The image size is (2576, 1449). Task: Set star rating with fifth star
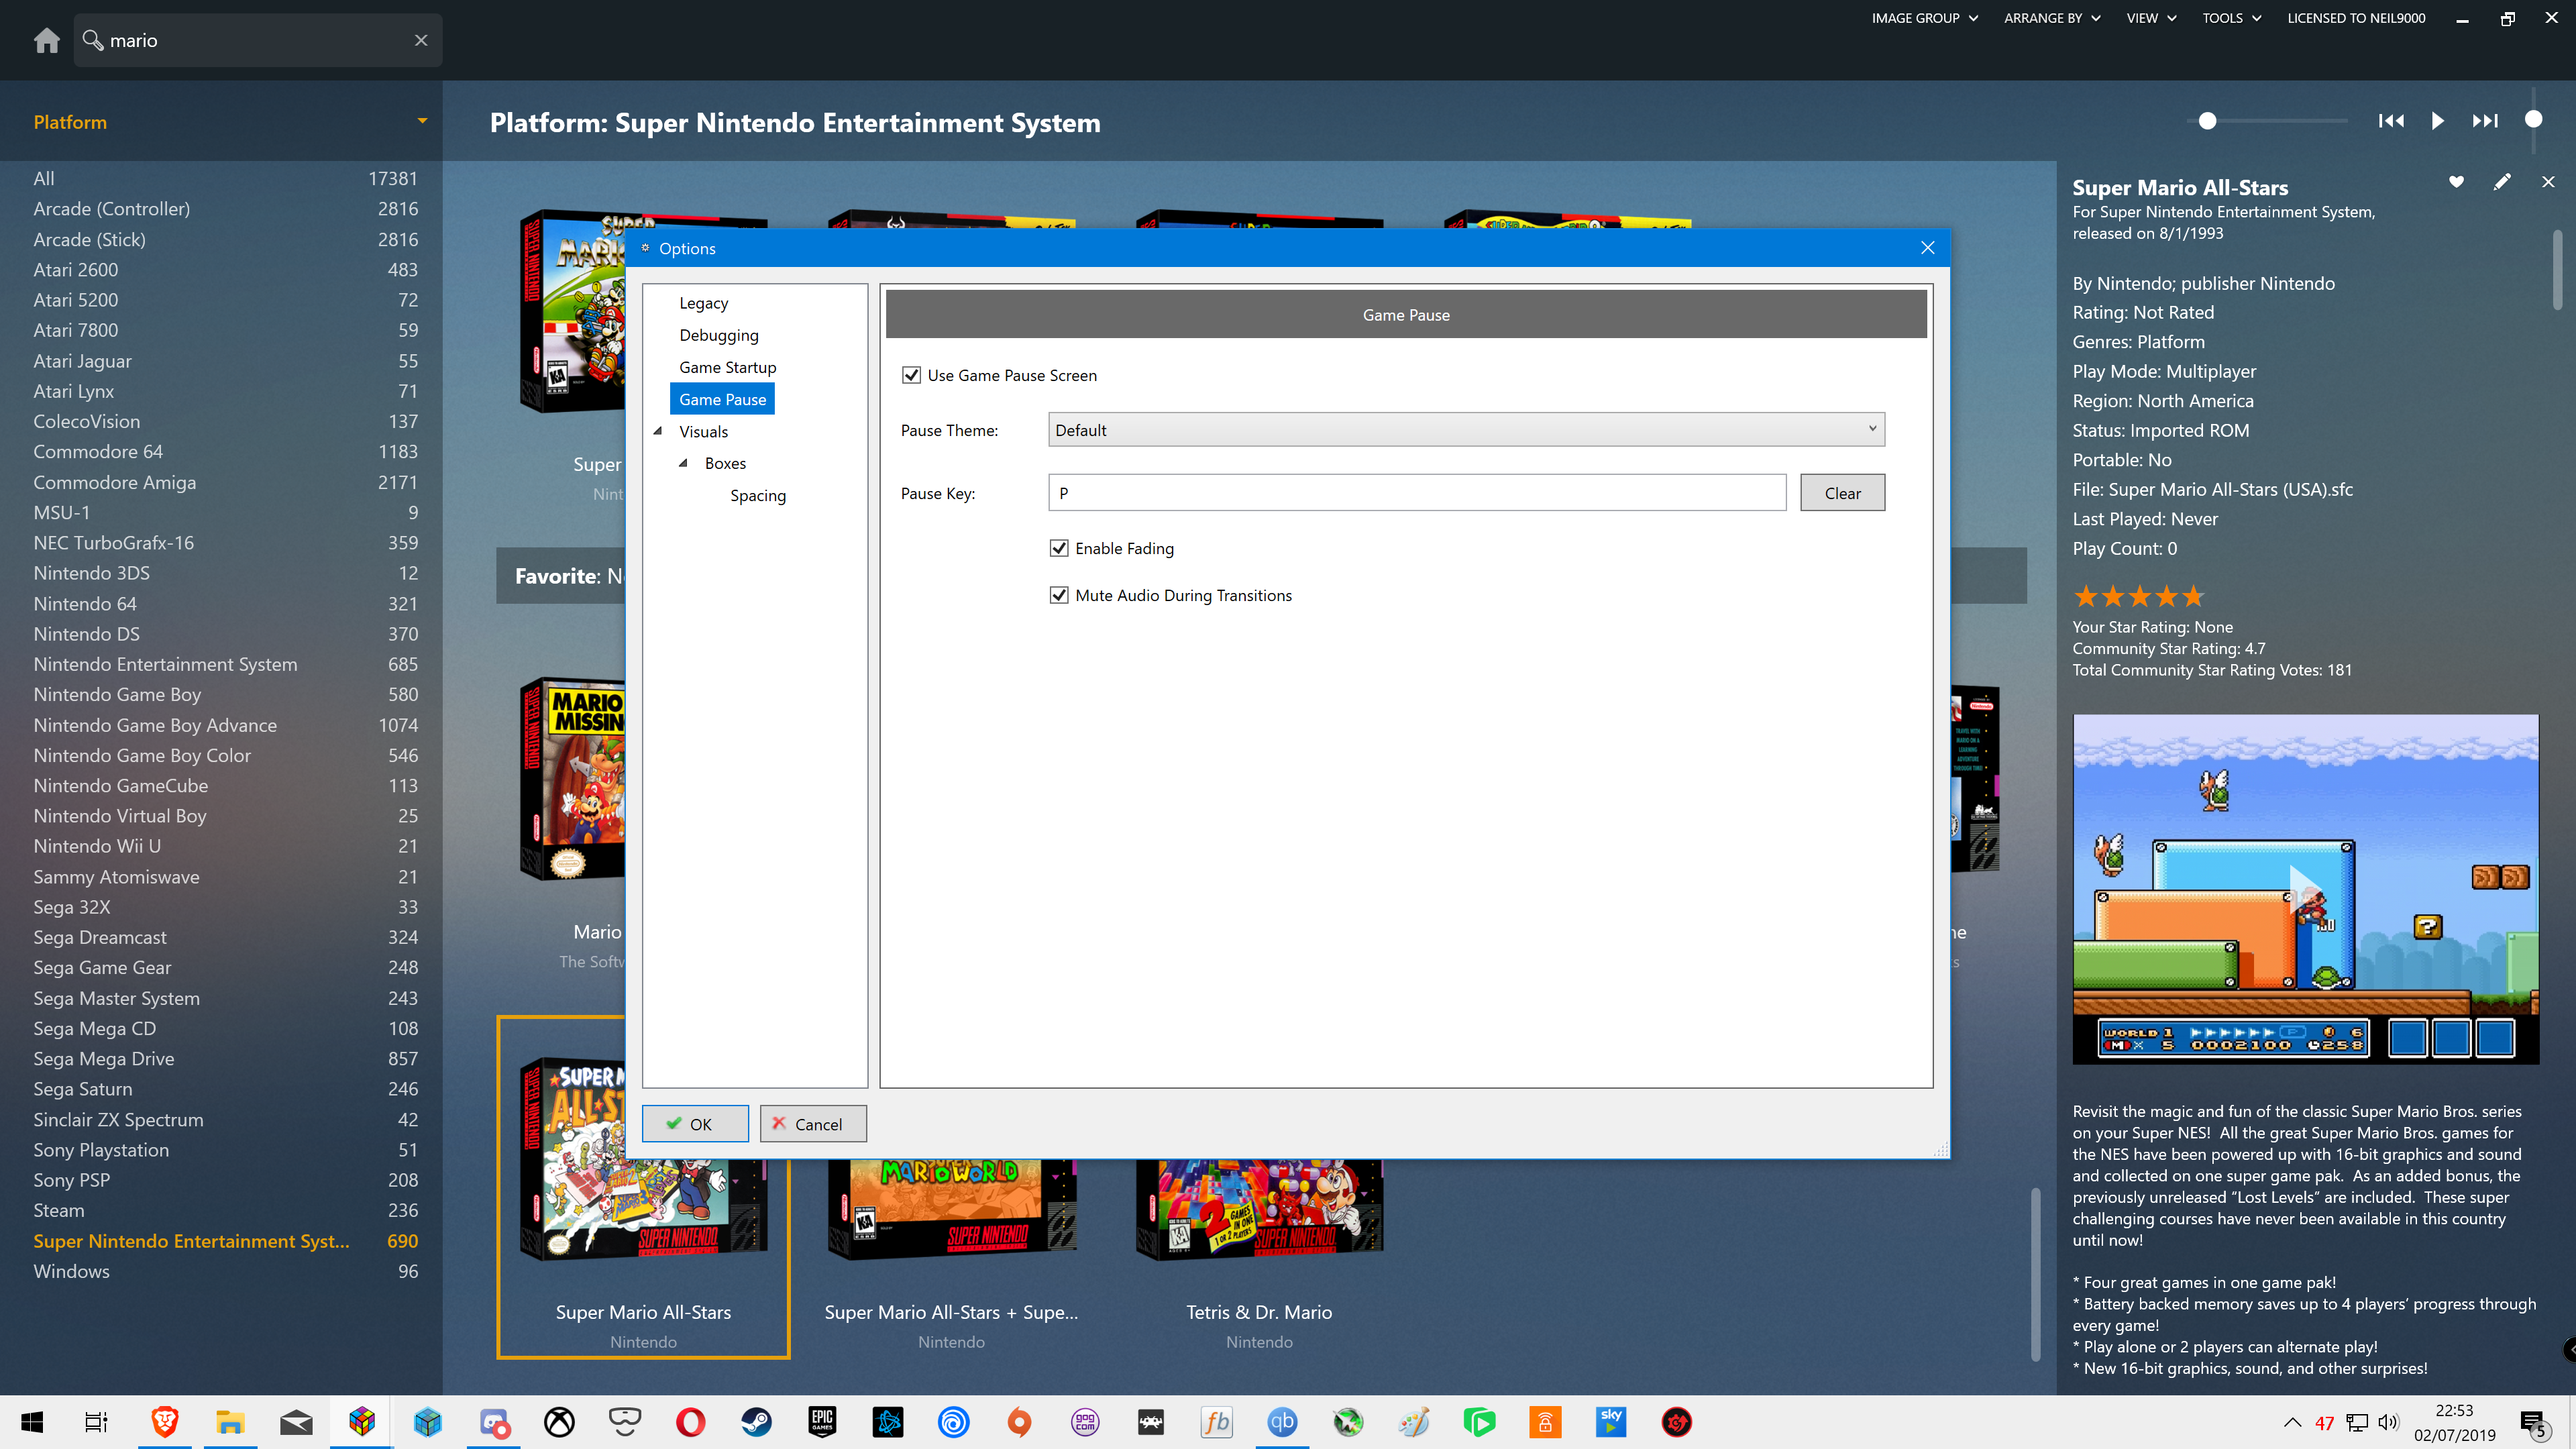coord(2193,597)
